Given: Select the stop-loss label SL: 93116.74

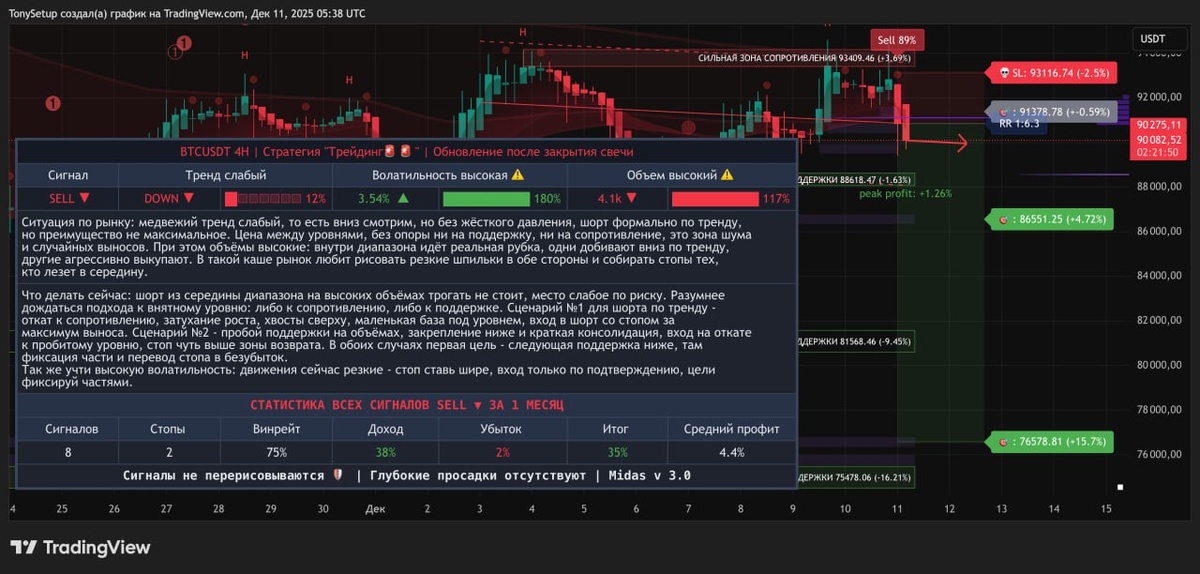Looking at the screenshot, I should click(1051, 72).
